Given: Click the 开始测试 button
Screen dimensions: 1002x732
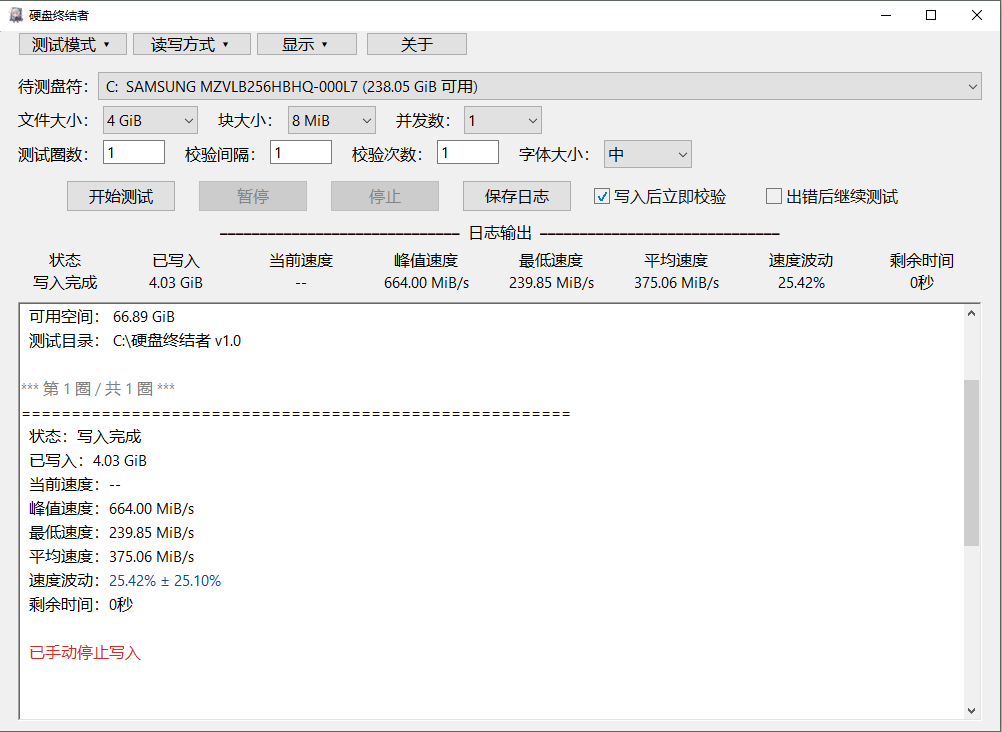Looking at the screenshot, I should 121,196.
